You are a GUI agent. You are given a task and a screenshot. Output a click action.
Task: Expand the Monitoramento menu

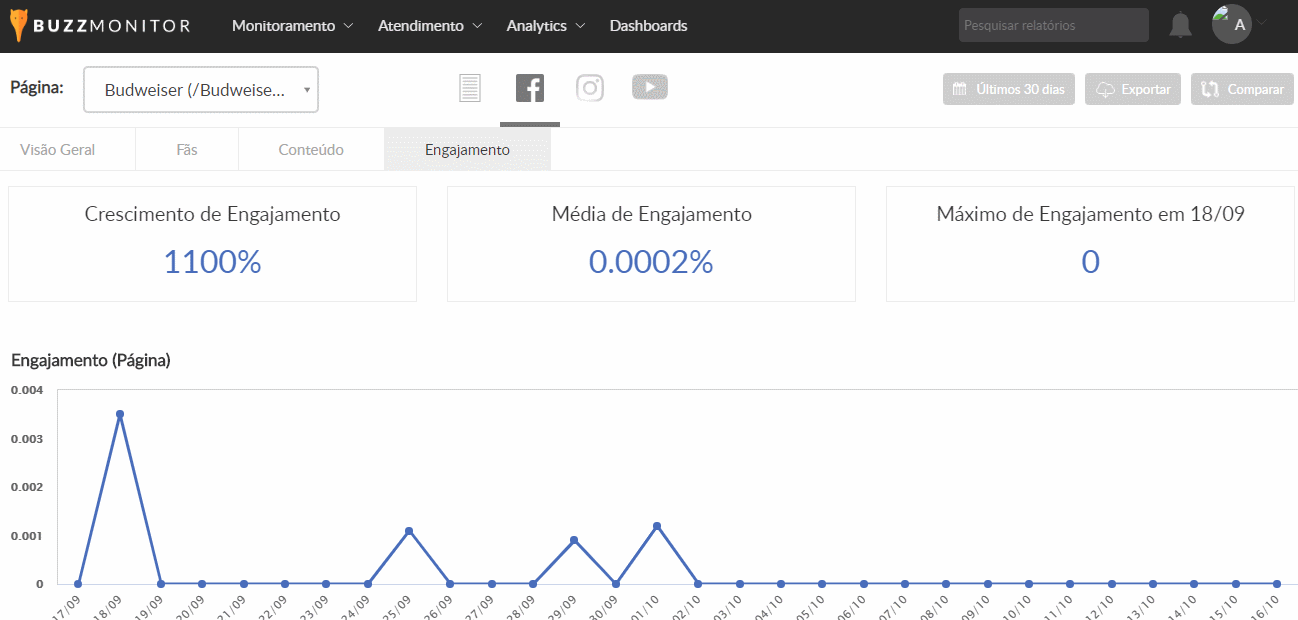coord(292,26)
